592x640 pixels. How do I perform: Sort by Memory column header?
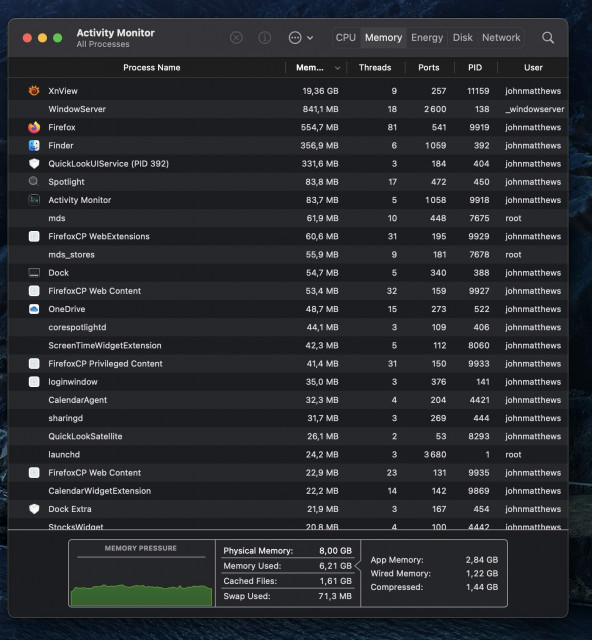[309, 67]
